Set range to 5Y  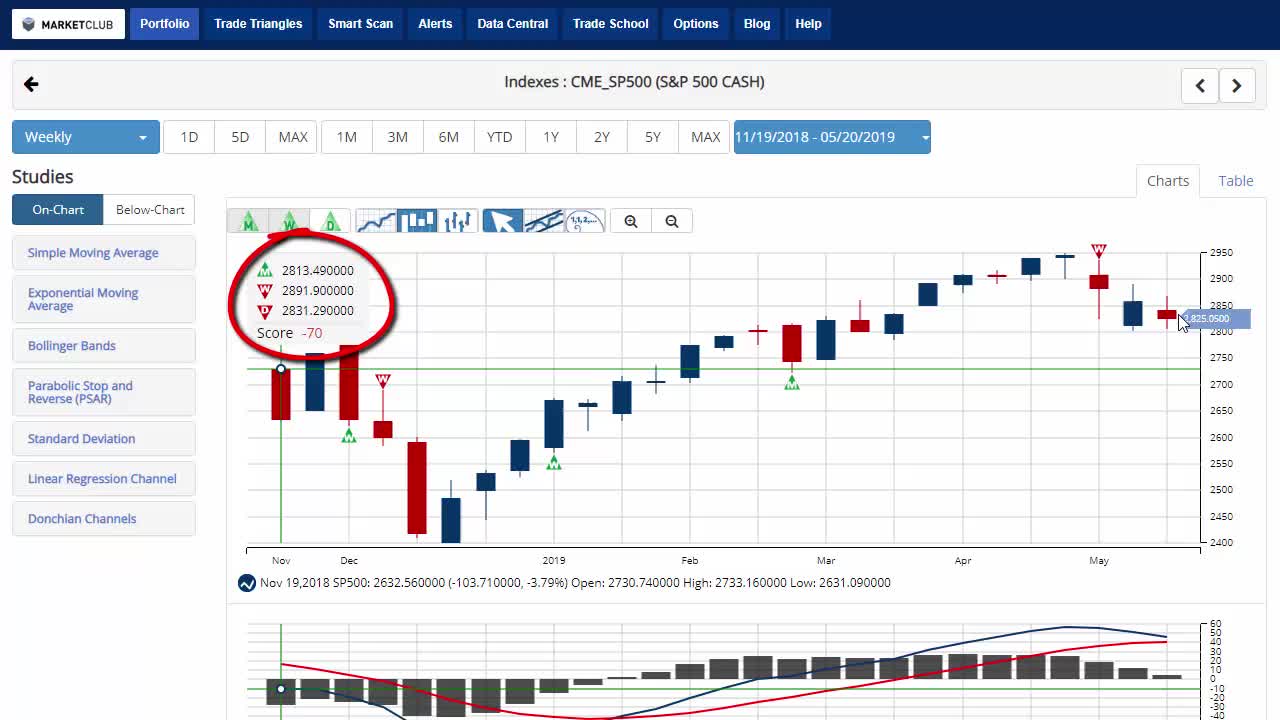653,137
